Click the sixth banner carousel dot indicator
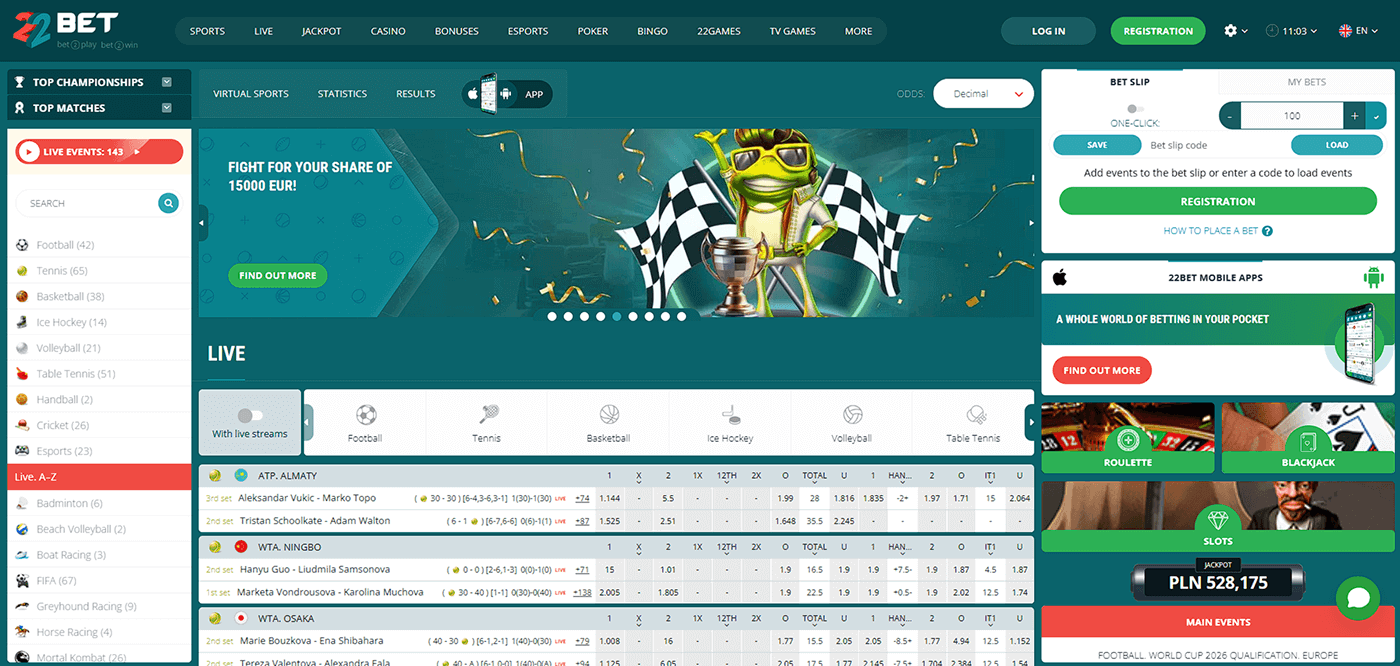Screen dimensions: 1400x666 coord(632,315)
